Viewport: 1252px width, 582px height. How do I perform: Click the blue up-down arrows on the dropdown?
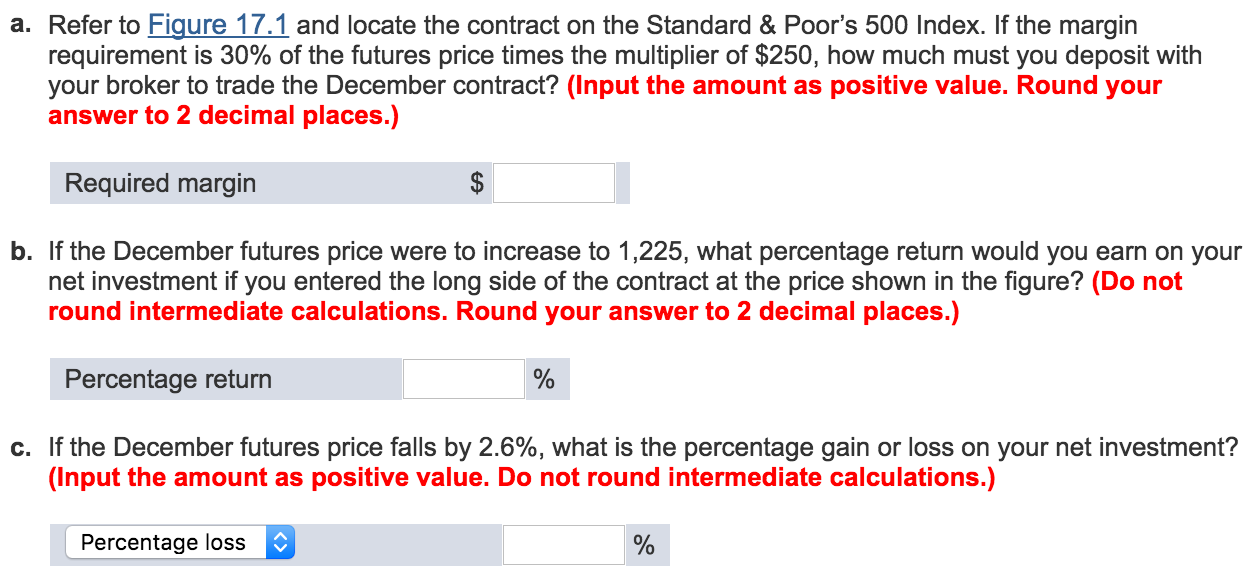click(280, 543)
